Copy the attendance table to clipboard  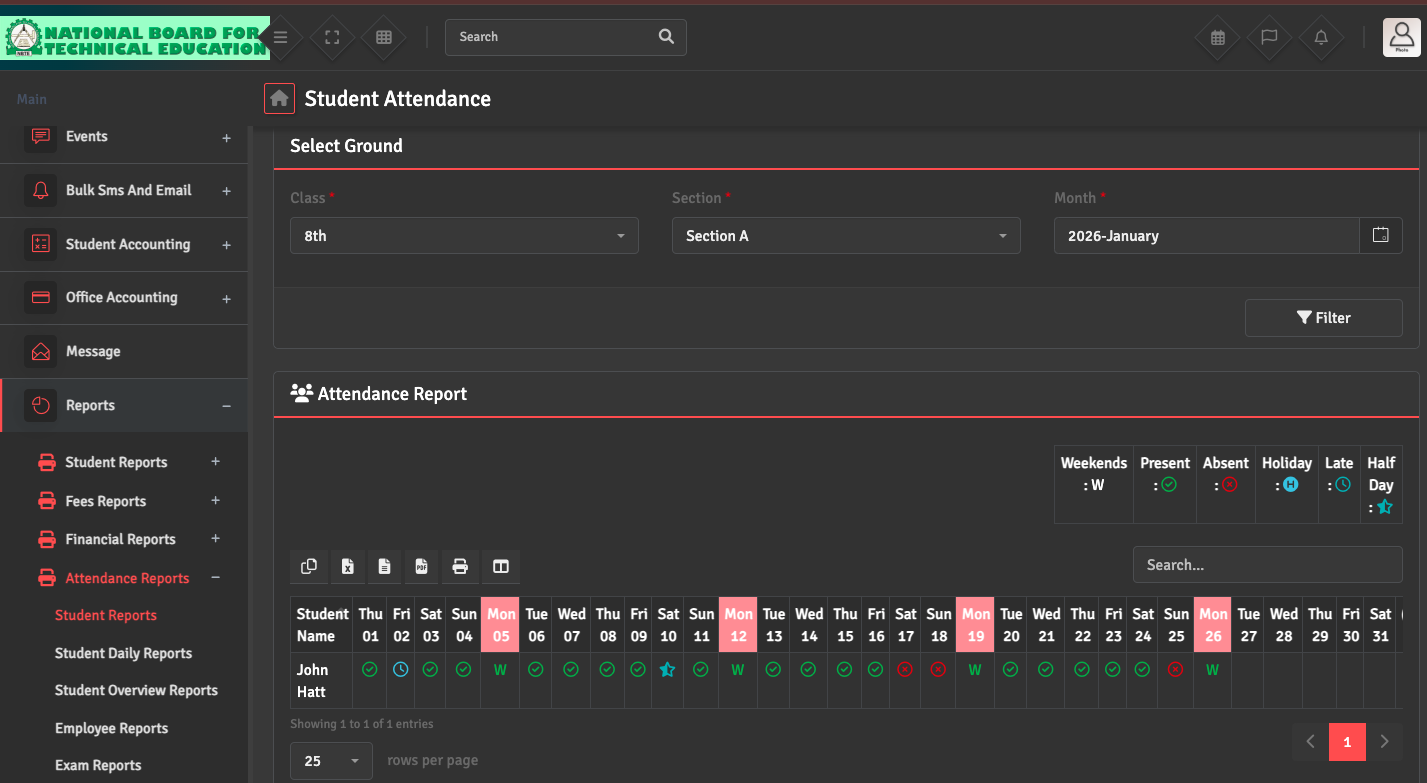309,567
